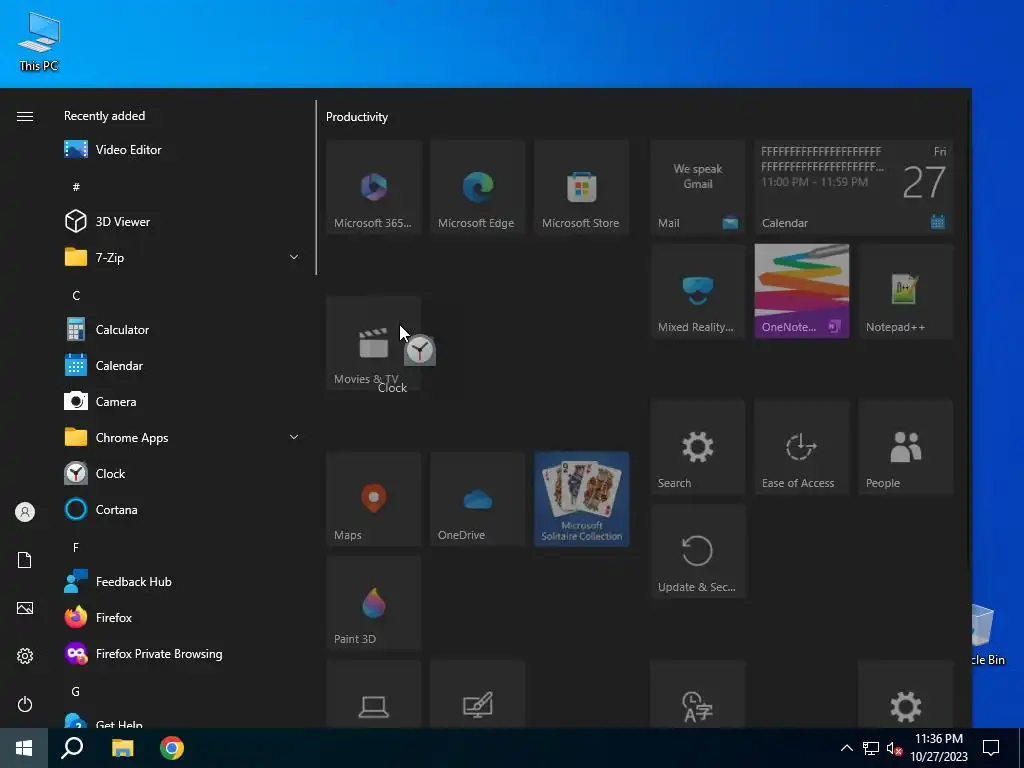Launch the Mixed Reality Portal tile

click(697, 291)
